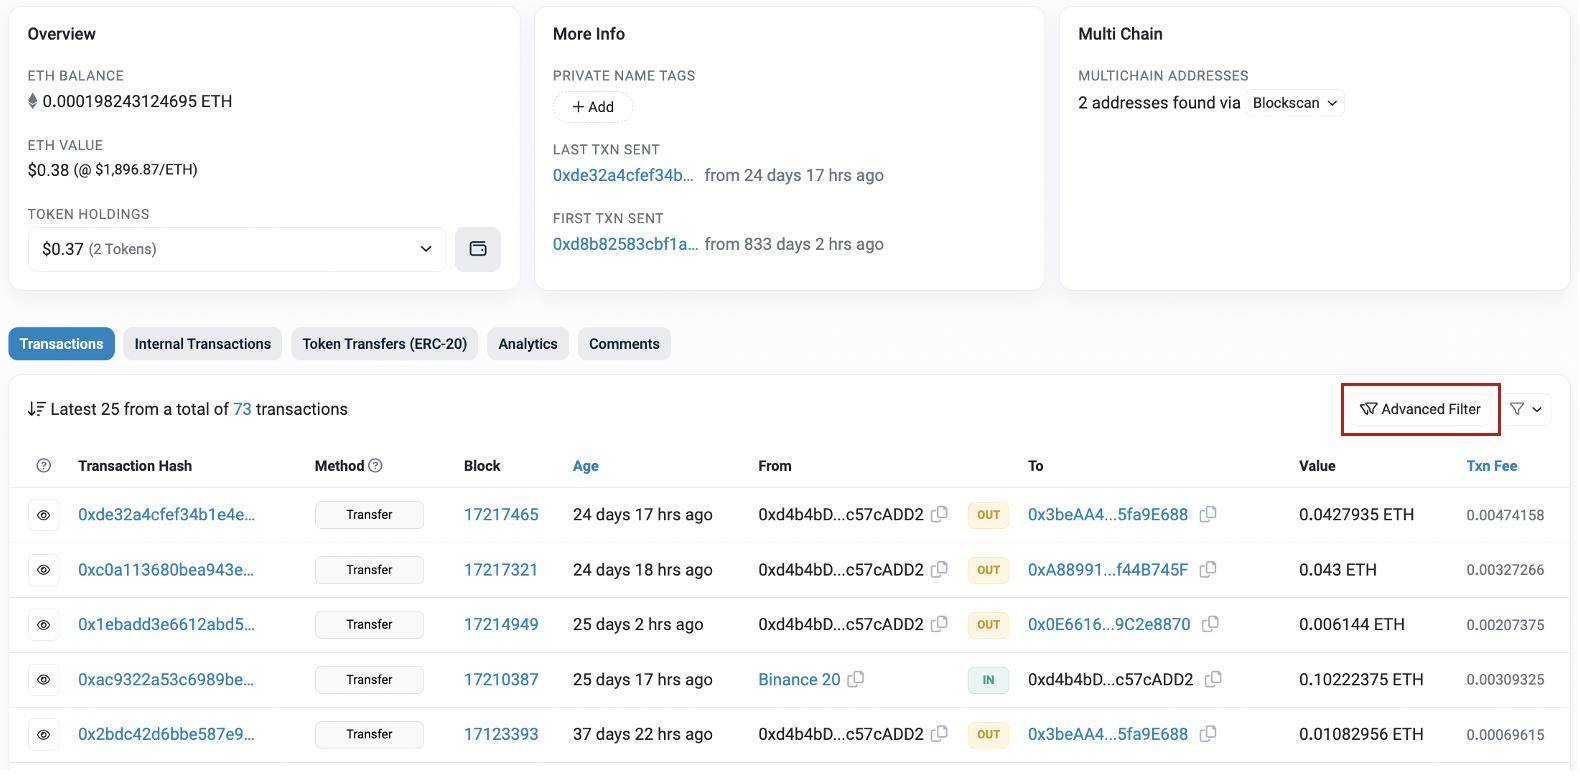Expand the Token Holdings dropdown
Viewport: 1580px width, 776px height.
pyautogui.click(x=236, y=249)
